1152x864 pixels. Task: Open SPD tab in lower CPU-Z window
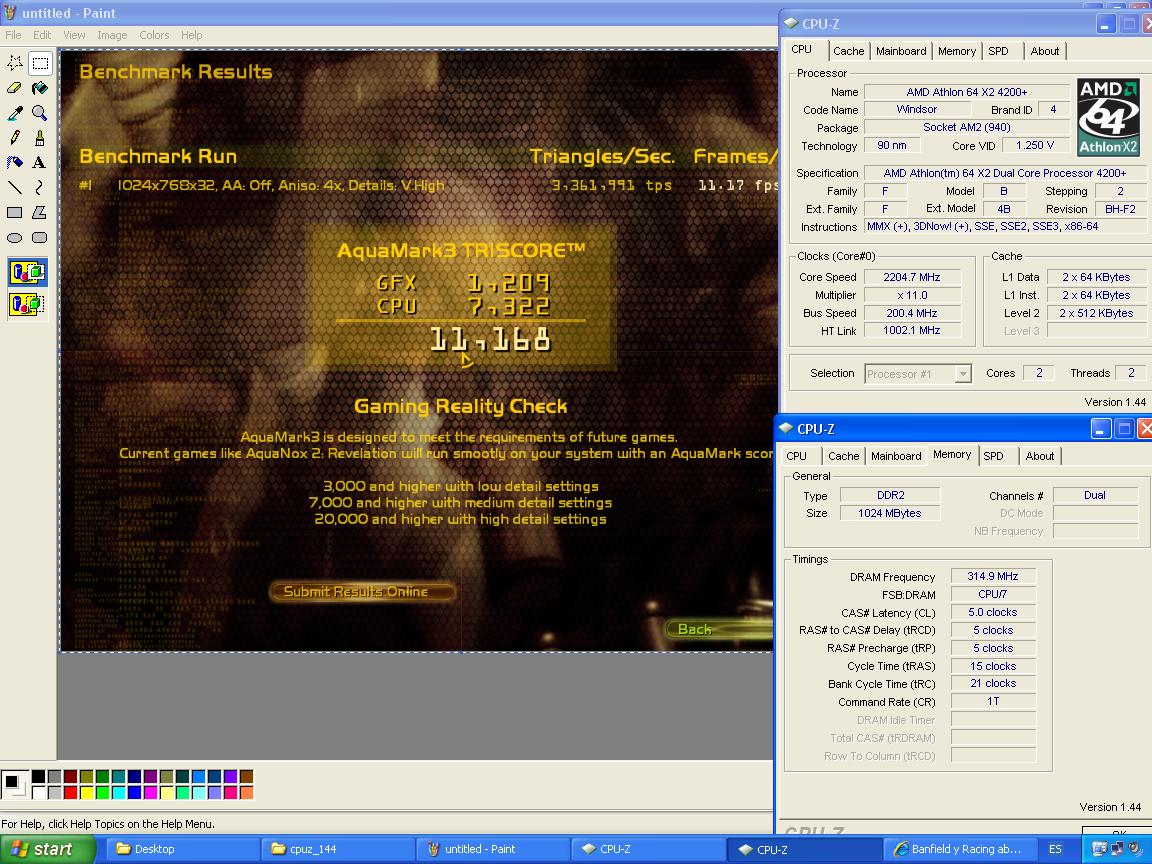pos(993,456)
